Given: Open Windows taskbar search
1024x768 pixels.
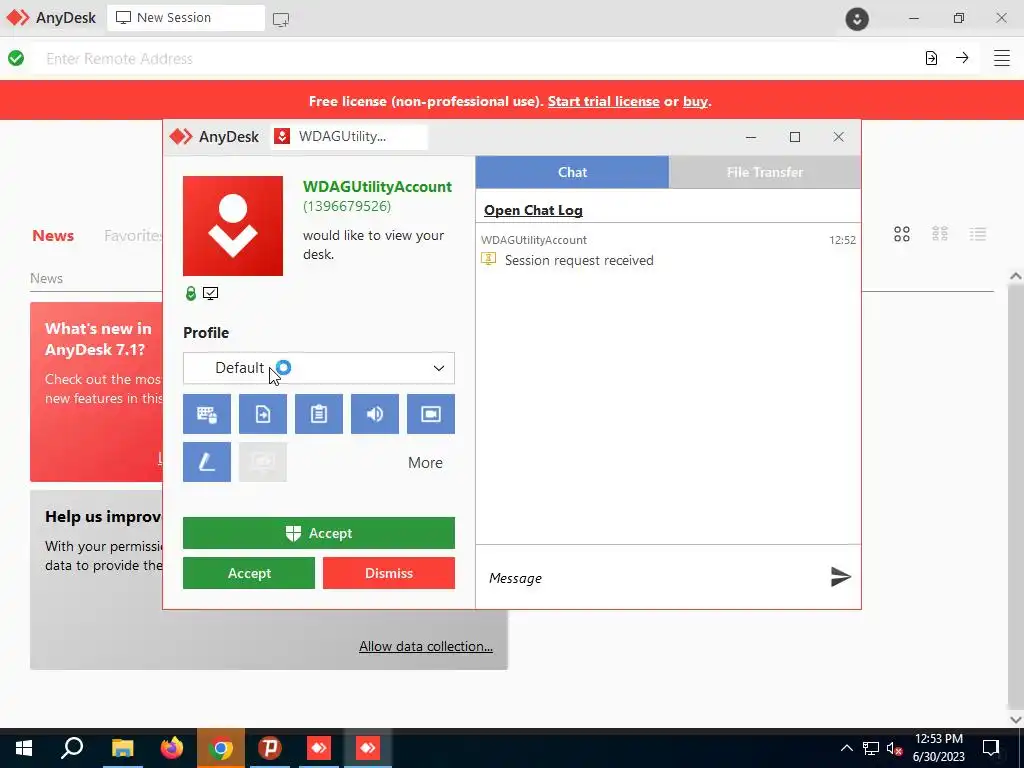Looking at the screenshot, I should coord(72,748).
